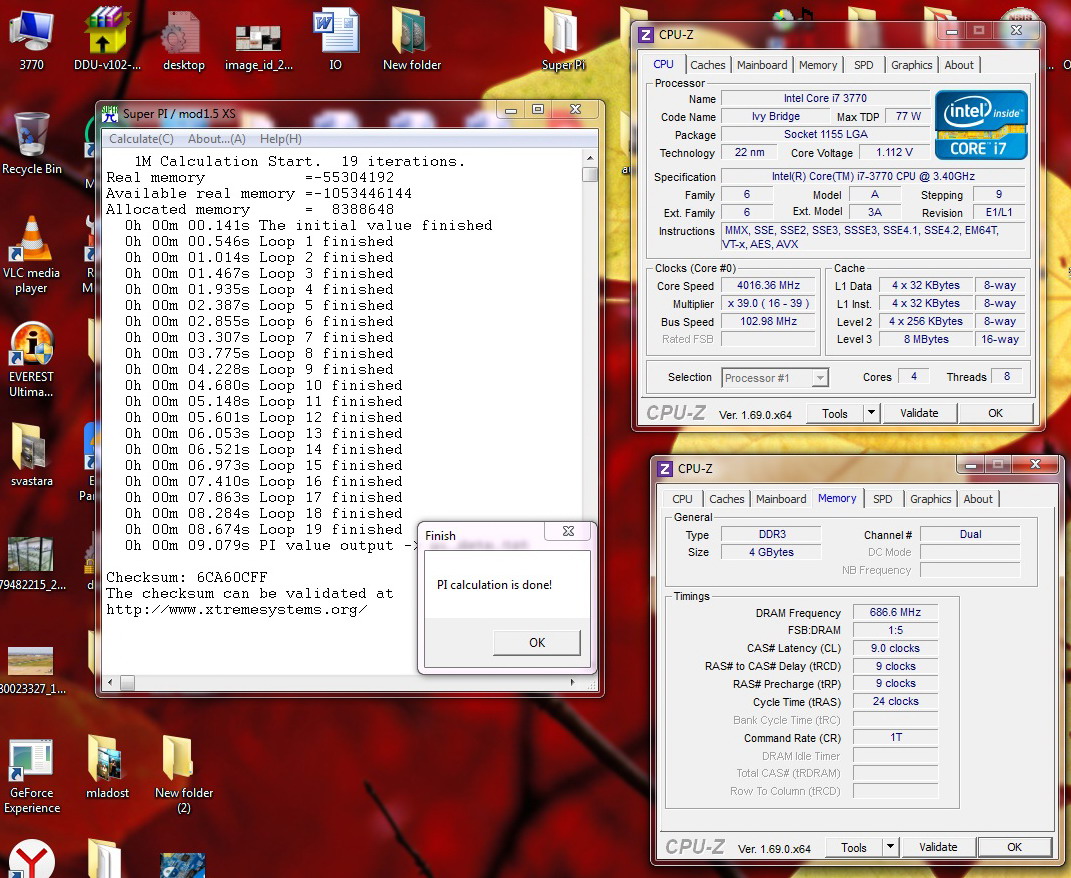Switch to Caches tab in top CPU-Z

[708, 65]
